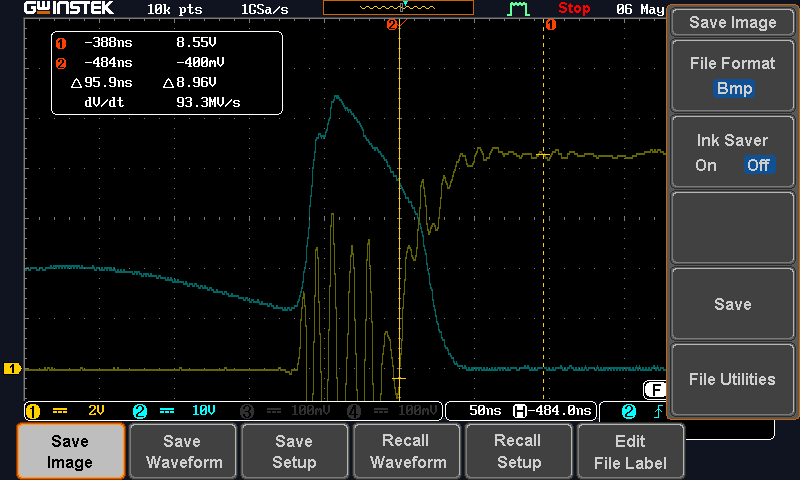Open the Recall Setup menu
Image resolution: width=800 pixels, height=480 pixels.
pyautogui.click(x=518, y=451)
